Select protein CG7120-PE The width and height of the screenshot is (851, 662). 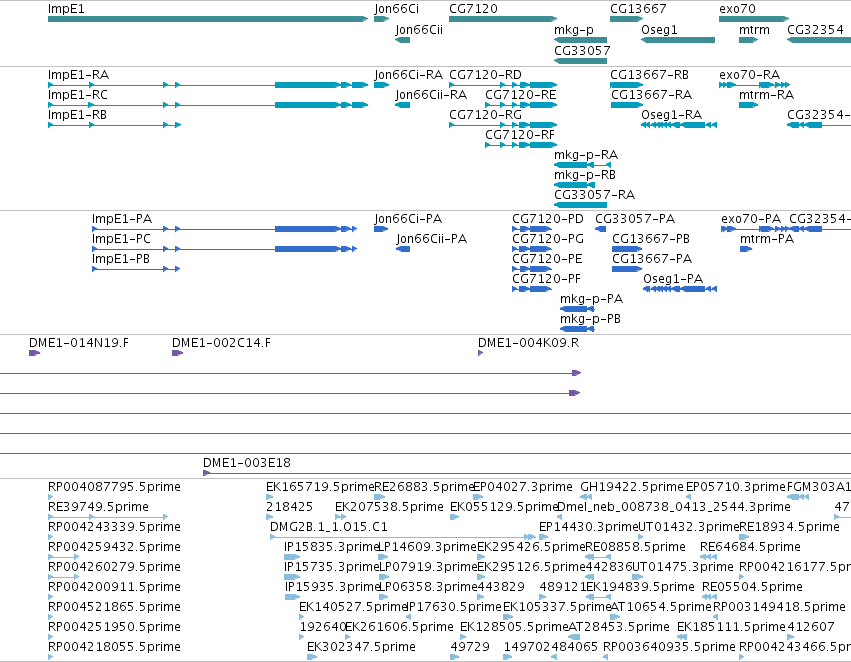point(532,269)
